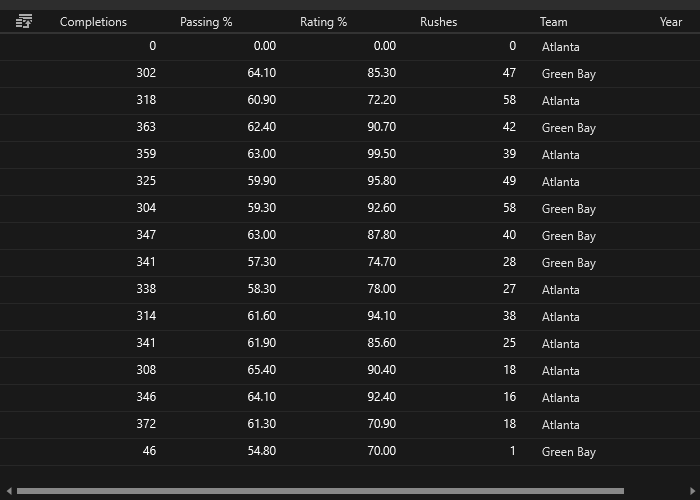The width and height of the screenshot is (700, 500).
Task: Sort by Completions column header
Action: coord(93,22)
